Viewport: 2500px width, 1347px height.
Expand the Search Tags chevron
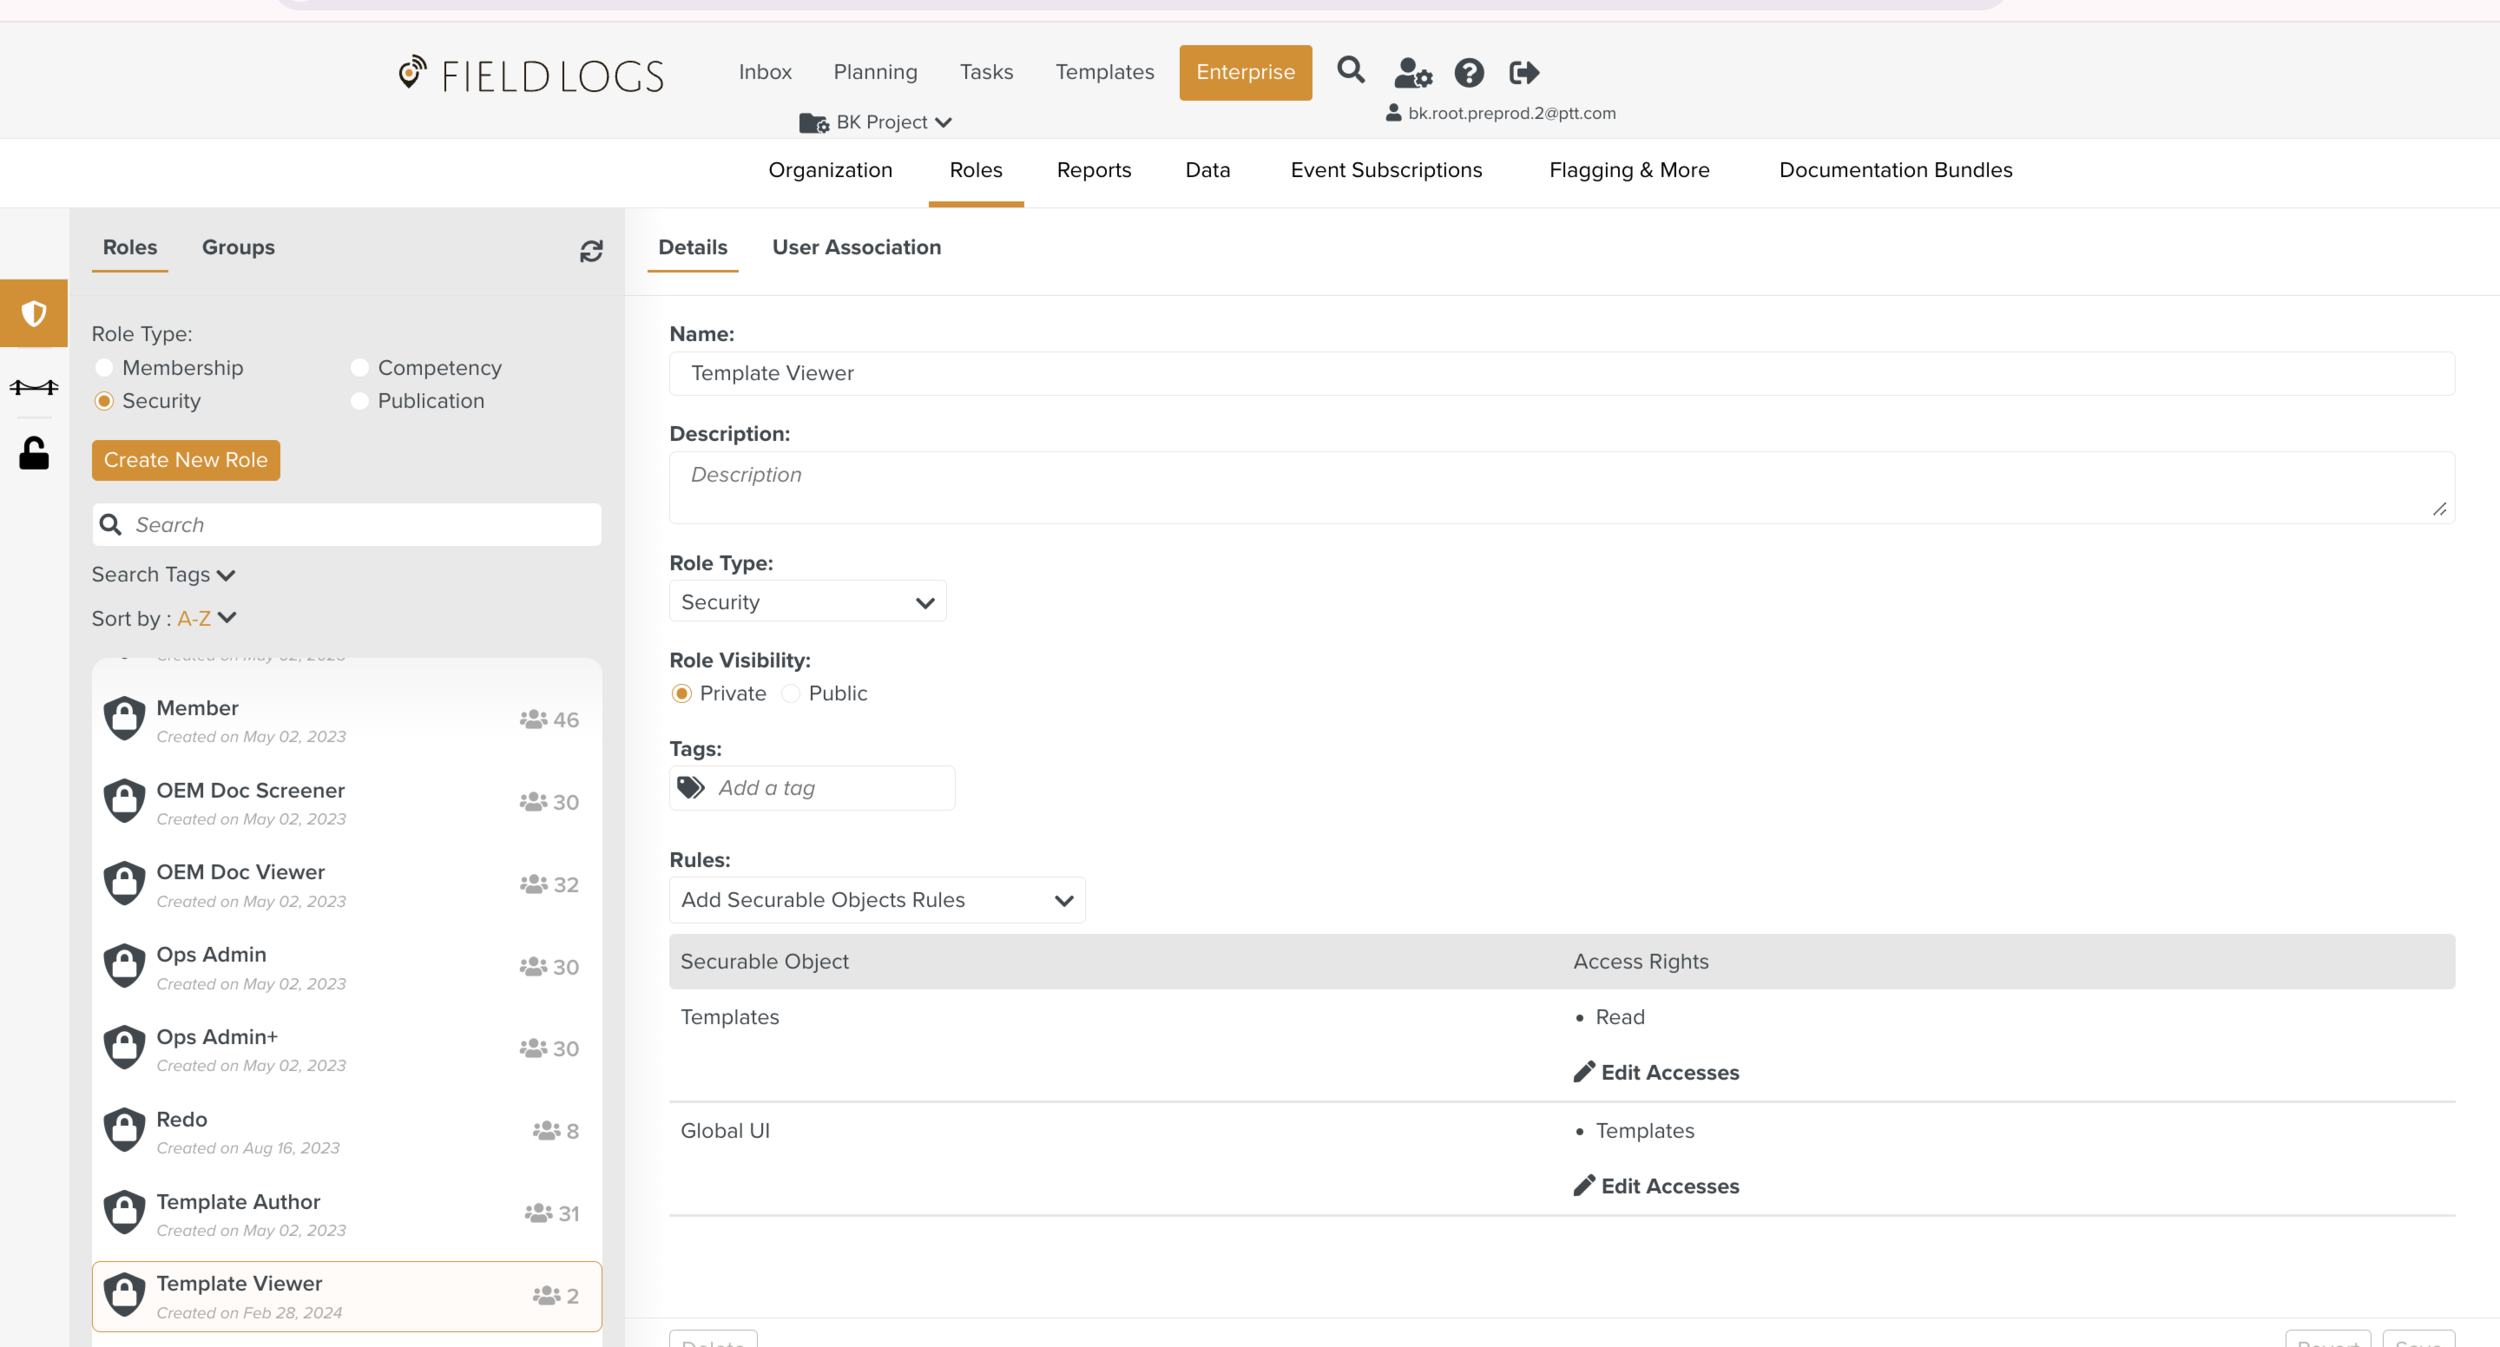point(226,575)
